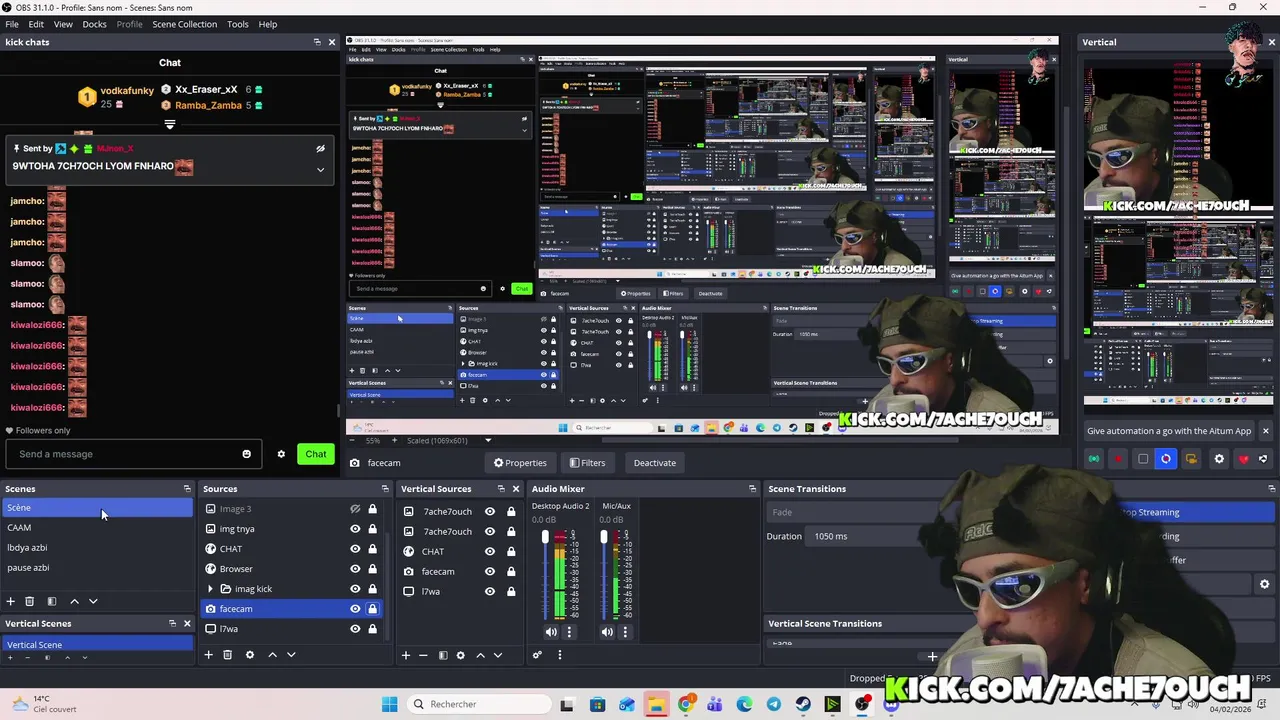Expand pinned message chevron
Image resolution: width=1280 pixels, height=720 pixels.
[320, 170]
